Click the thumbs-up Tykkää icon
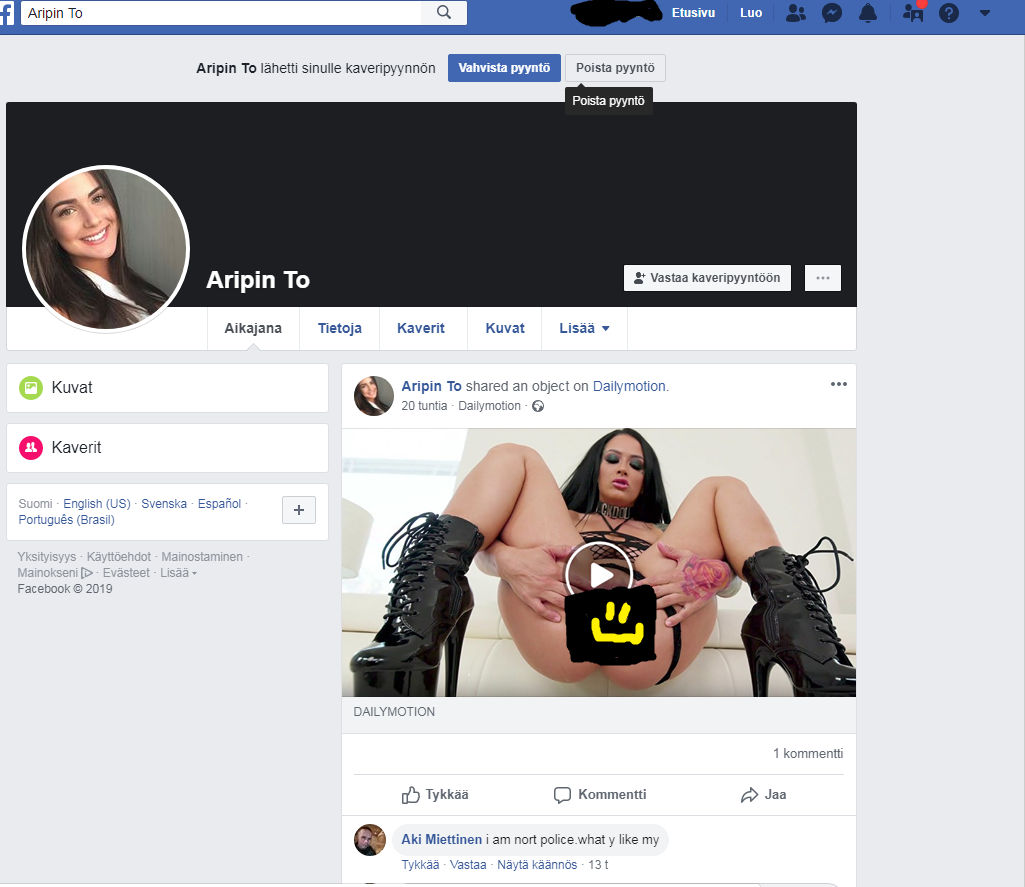This screenshot has height=887, width=1025. pos(411,795)
